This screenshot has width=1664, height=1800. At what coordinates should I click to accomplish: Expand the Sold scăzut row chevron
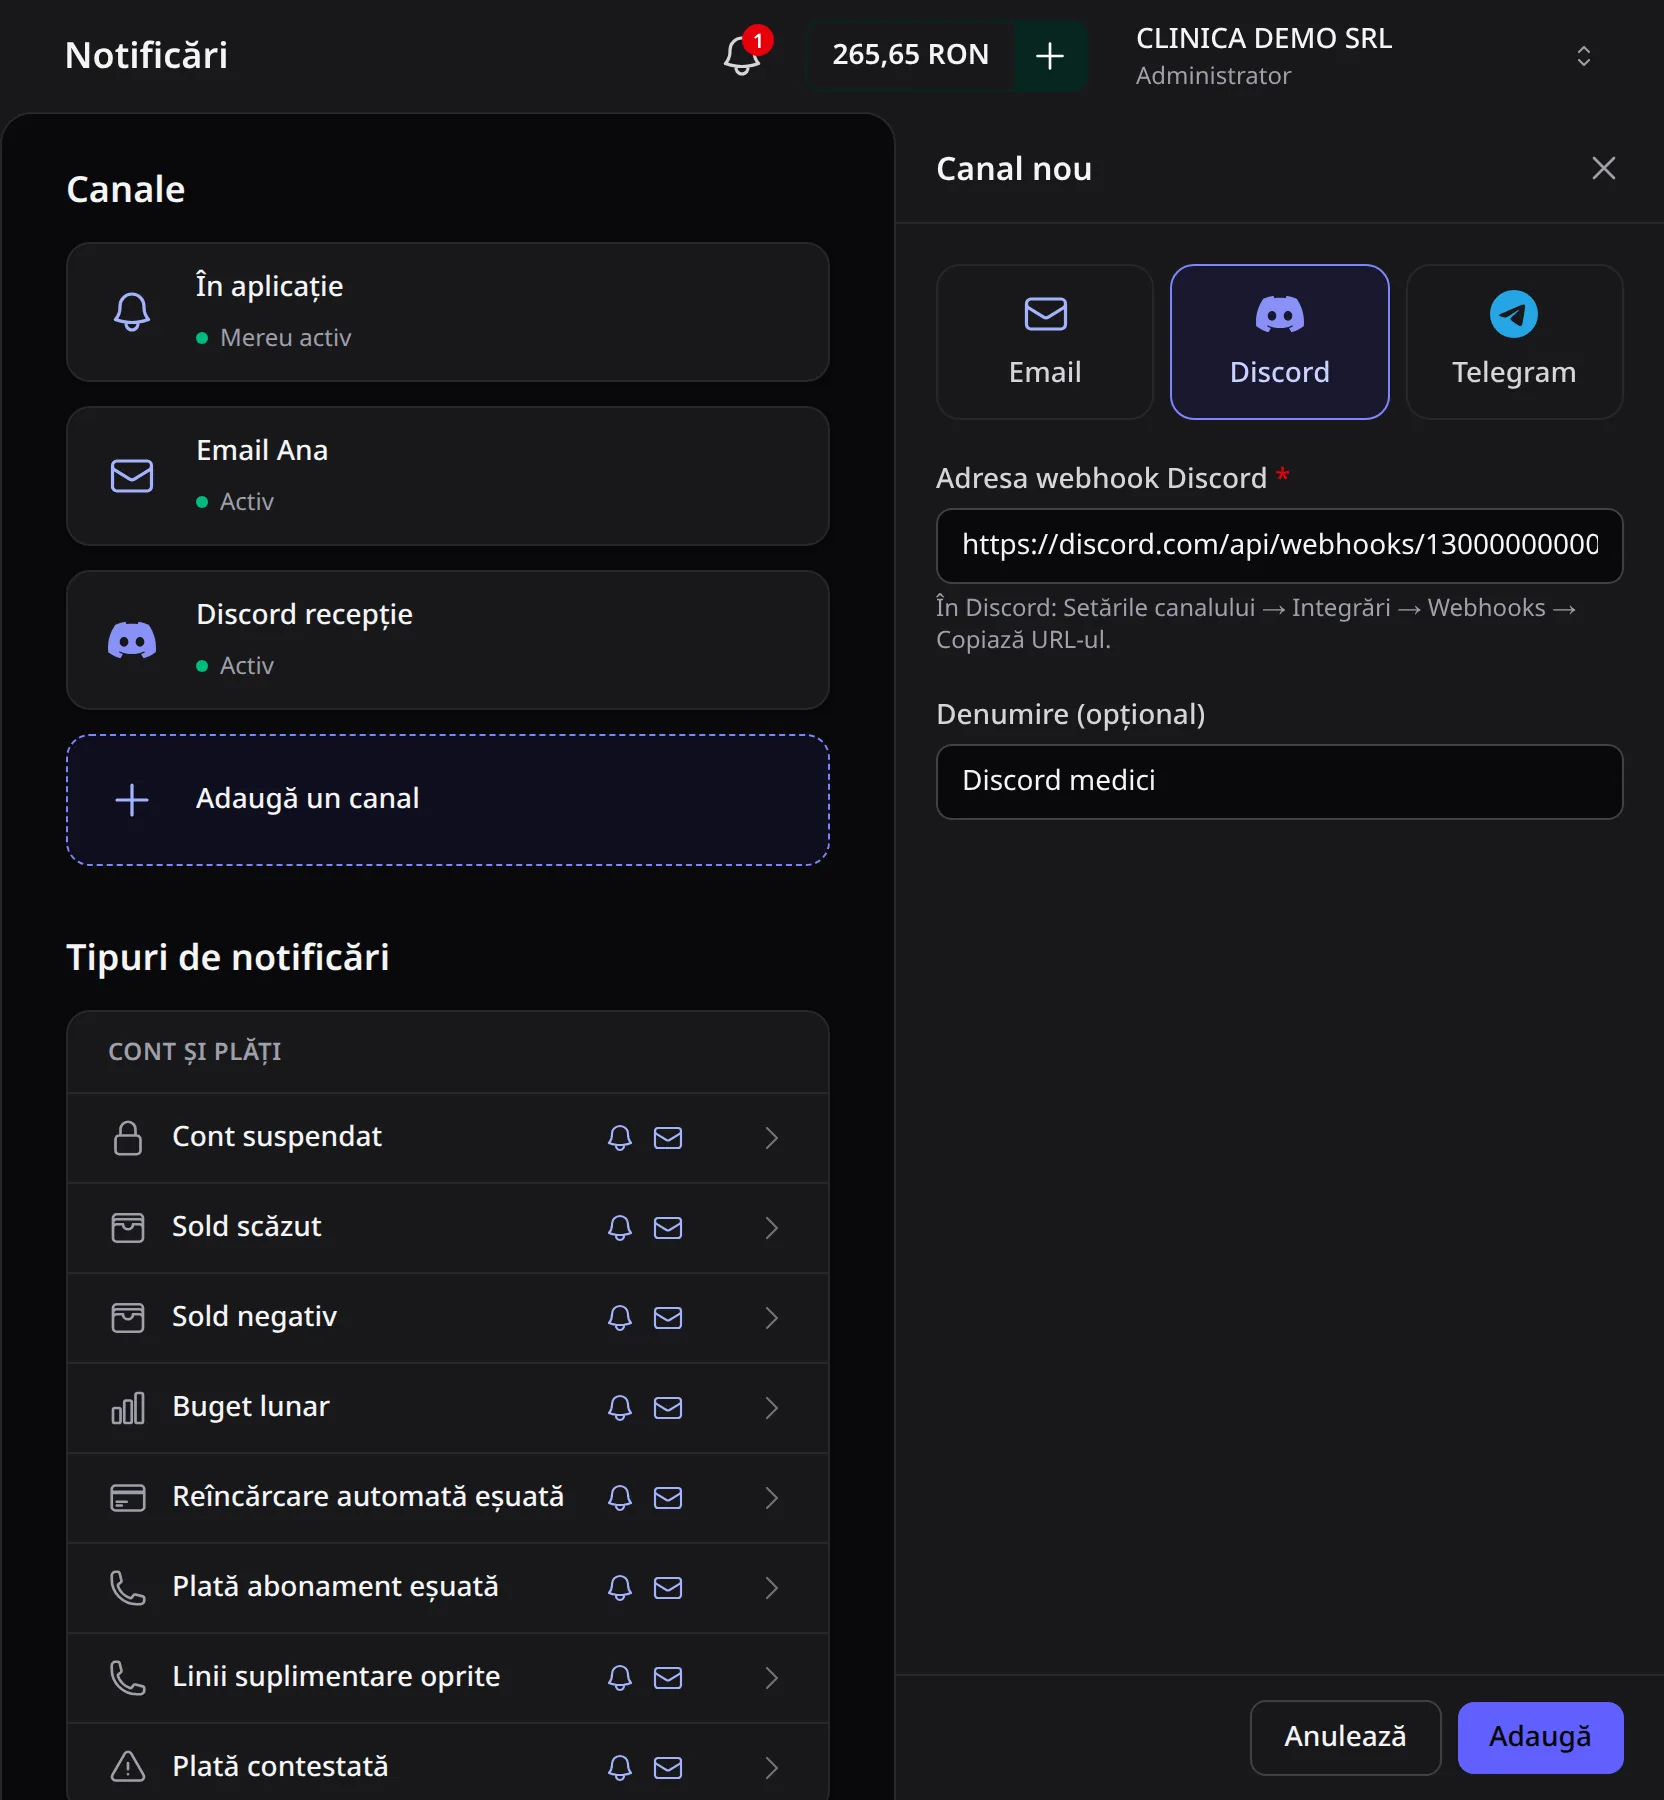click(771, 1228)
